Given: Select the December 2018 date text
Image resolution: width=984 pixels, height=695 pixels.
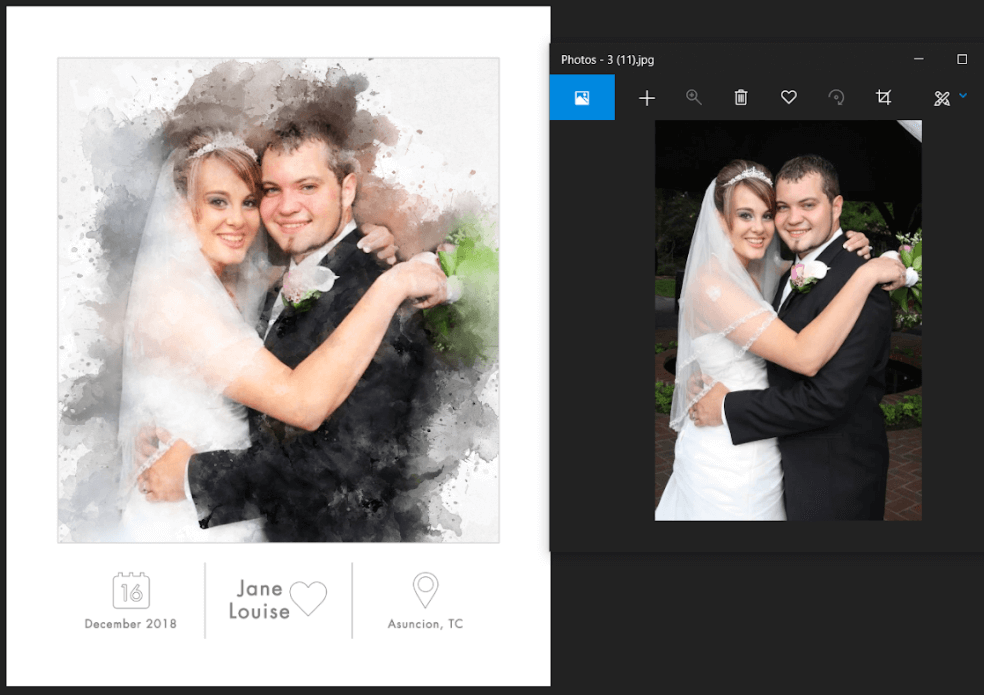Looking at the screenshot, I should (131, 624).
